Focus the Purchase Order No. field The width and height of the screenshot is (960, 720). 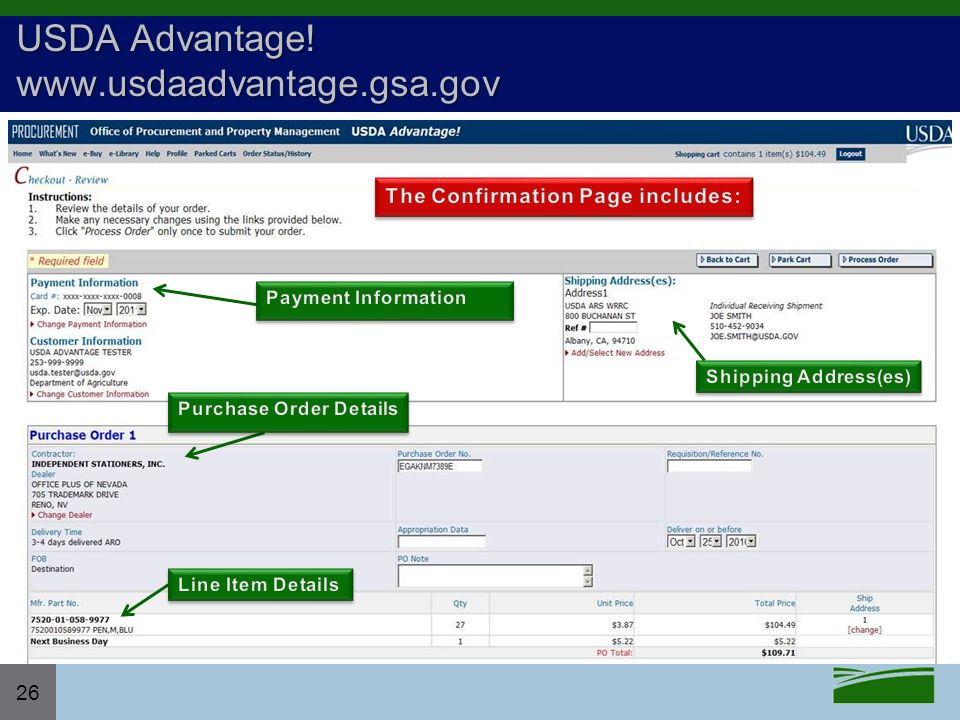[x=440, y=466]
